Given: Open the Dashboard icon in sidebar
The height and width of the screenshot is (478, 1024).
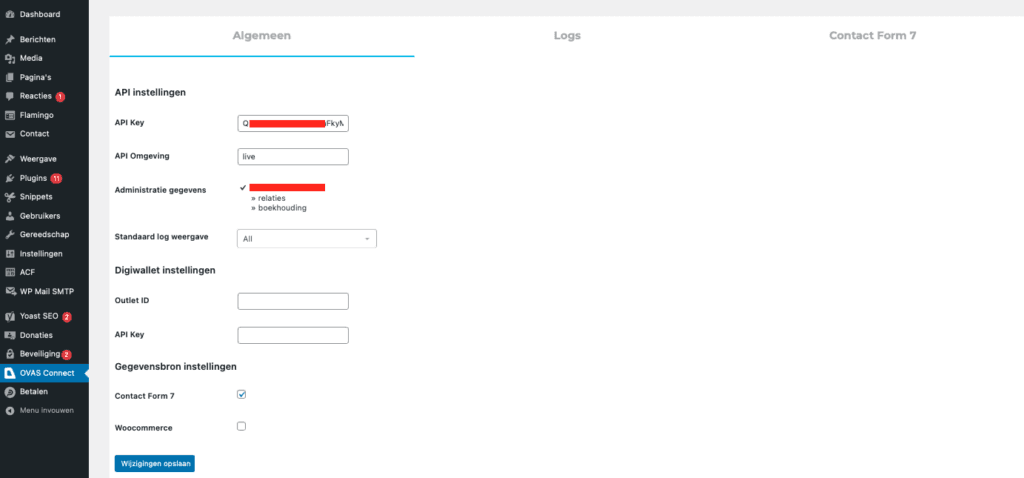Looking at the screenshot, I should [10, 14].
